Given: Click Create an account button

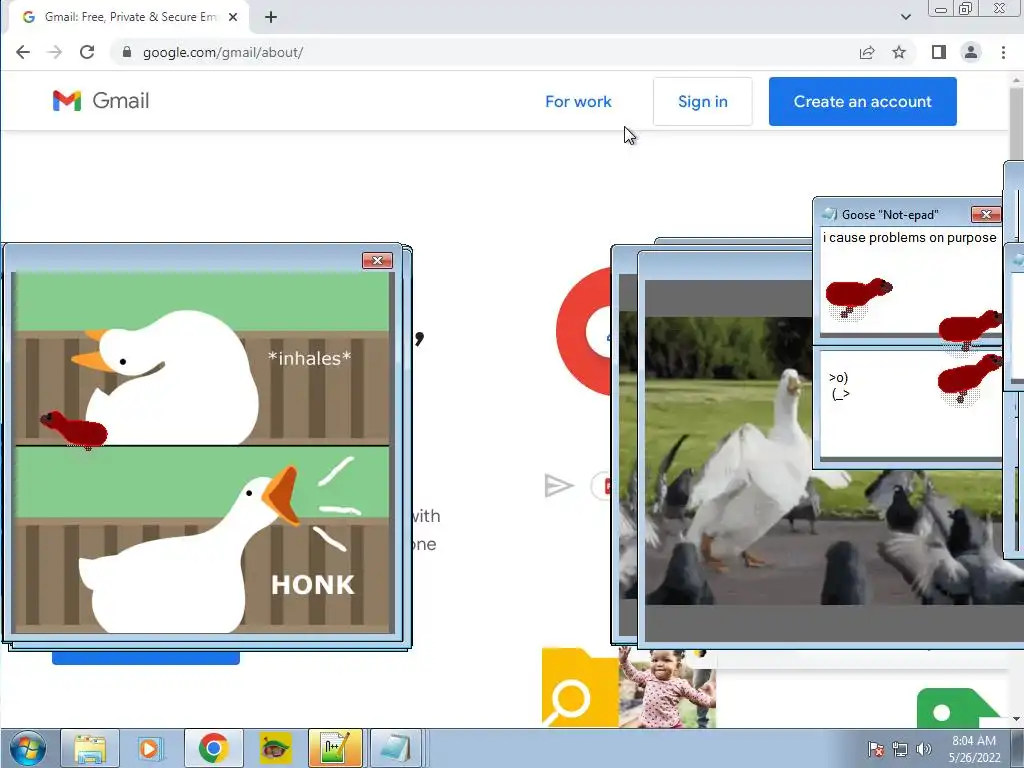Looking at the screenshot, I should click(x=863, y=101).
